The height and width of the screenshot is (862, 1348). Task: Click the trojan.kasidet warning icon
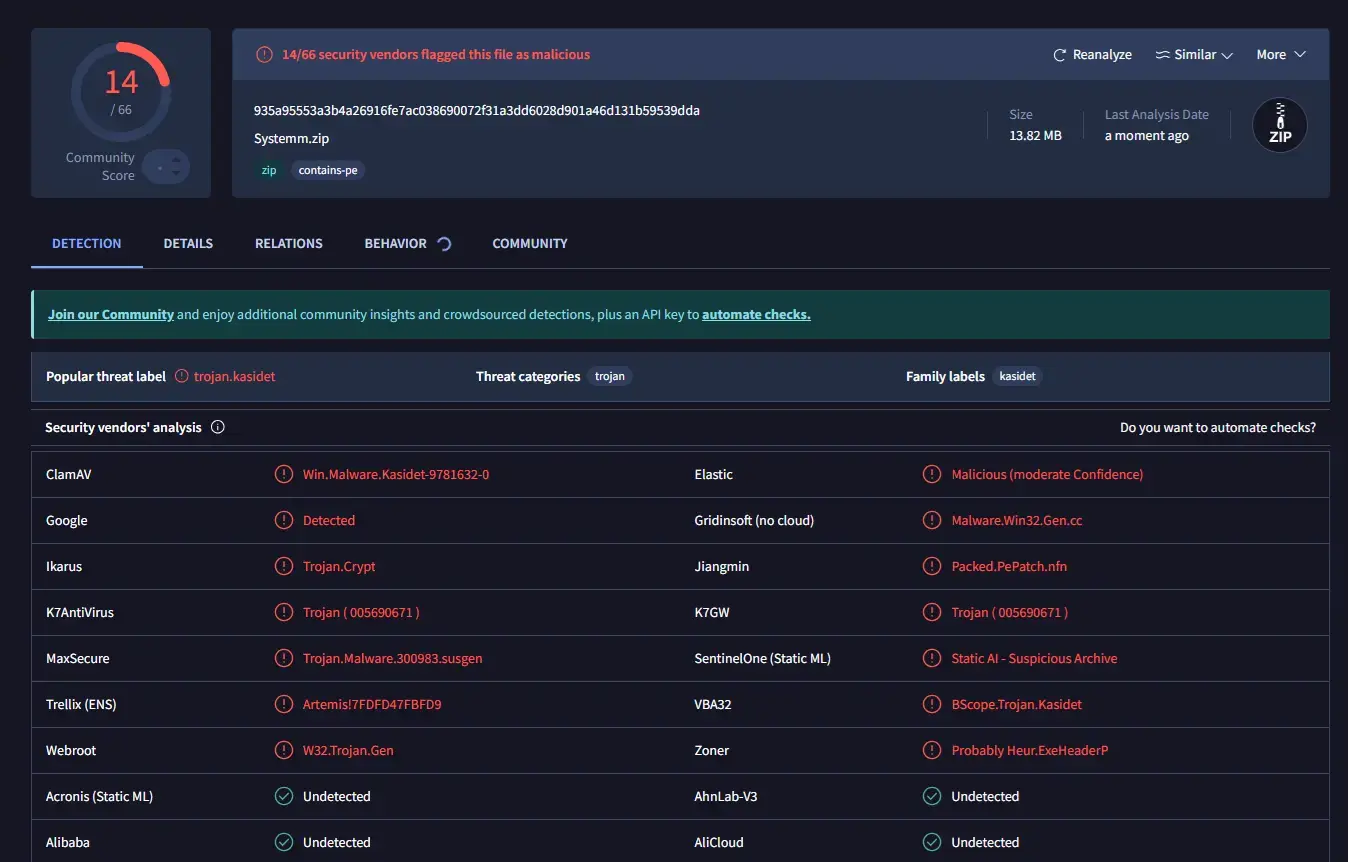coord(182,377)
